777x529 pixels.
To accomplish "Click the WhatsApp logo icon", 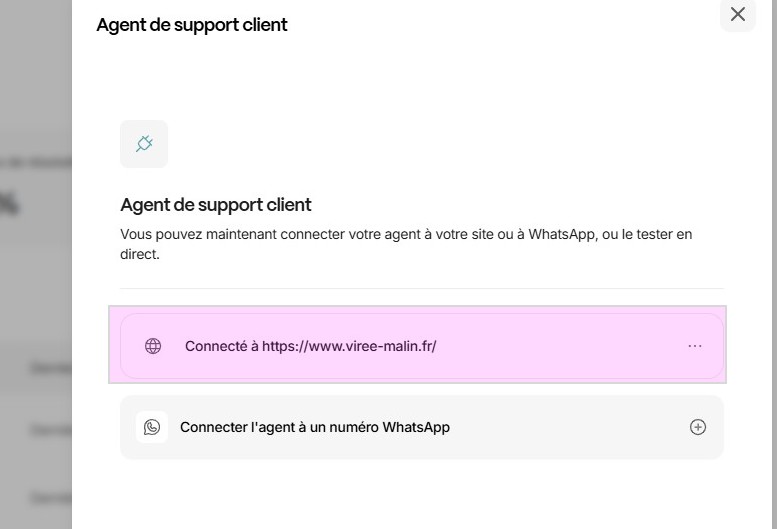I will pyautogui.click(x=152, y=427).
